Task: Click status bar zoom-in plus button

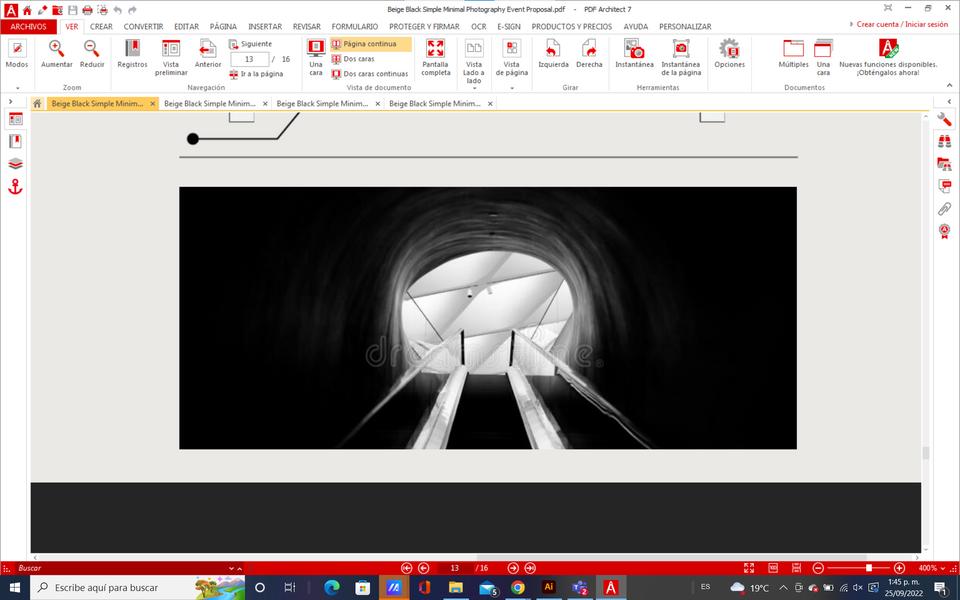Action: [x=899, y=568]
